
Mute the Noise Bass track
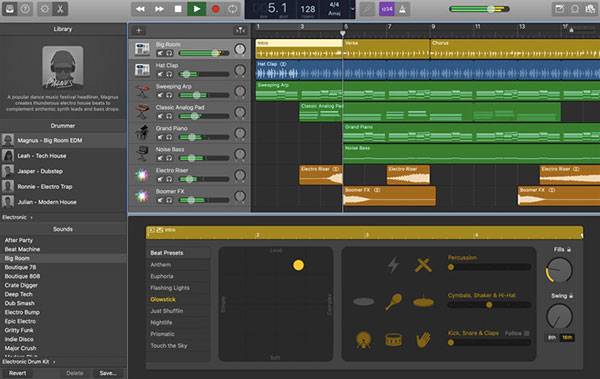(160, 158)
